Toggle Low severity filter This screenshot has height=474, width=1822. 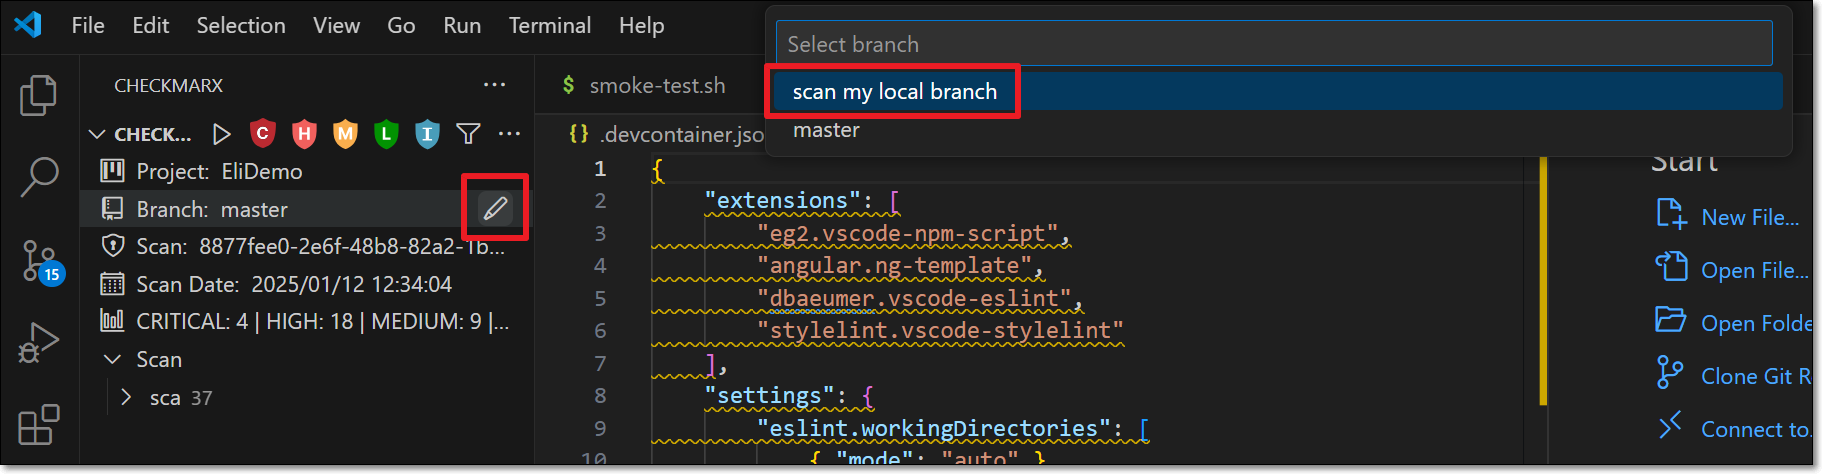(x=386, y=133)
